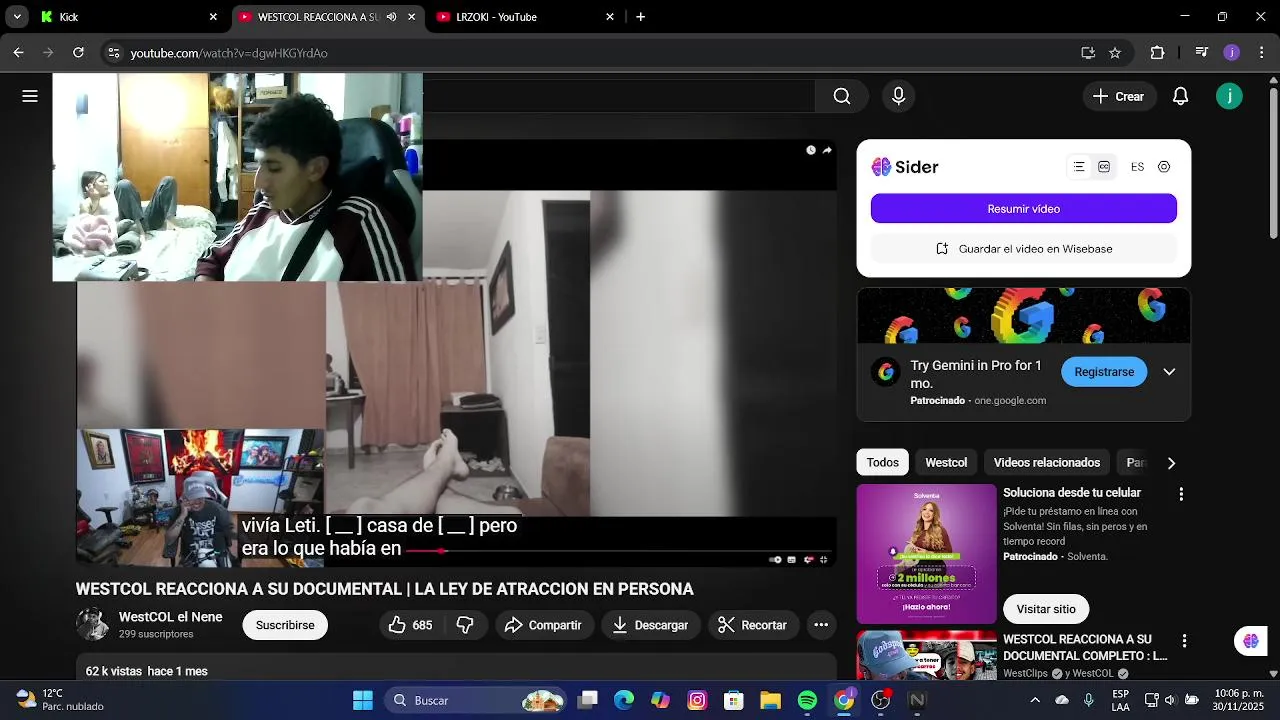Screen dimensions: 1280x720
Task: Switch to the LRZOKI - YouTube tab
Action: tap(525, 17)
